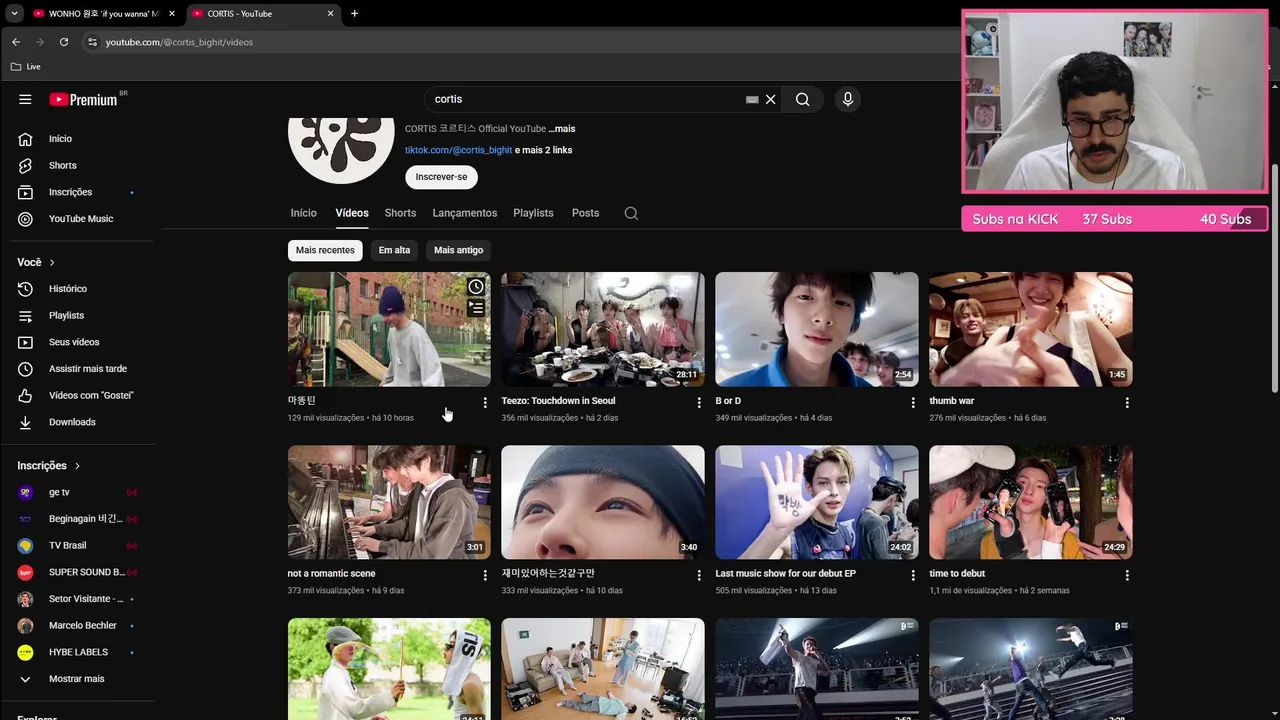This screenshot has width=1280, height=720.
Task: Start voice search with the microphone
Action: [x=848, y=99]
